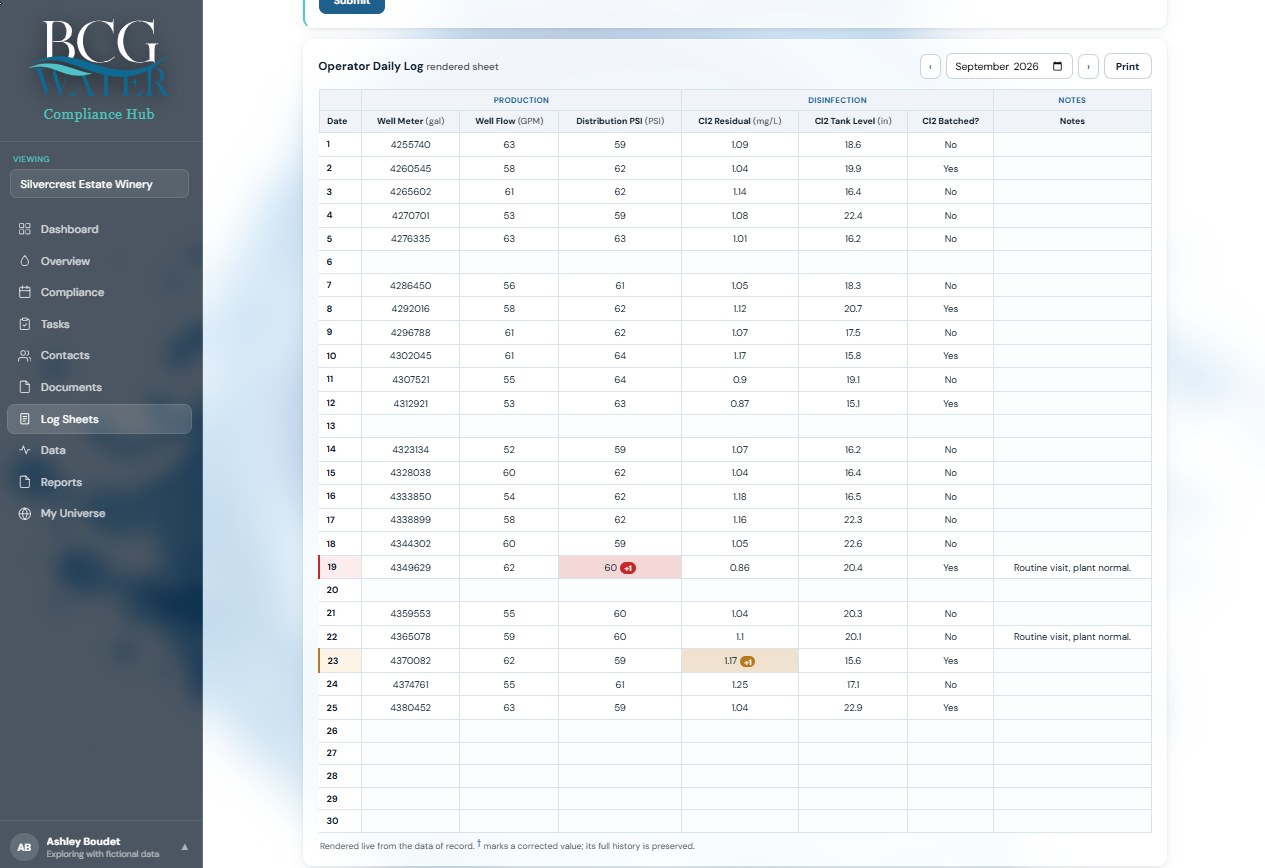Image resolution: width=1265 pixels, height=868 pixels.
Task: Expand the Ashley Boudet user menu arrow
Action: tap(184, 847)
